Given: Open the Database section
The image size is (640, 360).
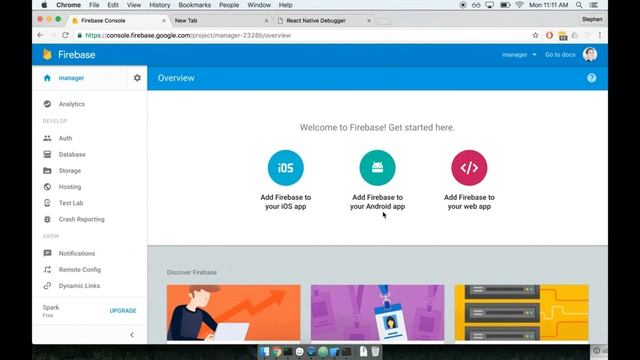Looking at the screenshot, I should pos(72,154).
